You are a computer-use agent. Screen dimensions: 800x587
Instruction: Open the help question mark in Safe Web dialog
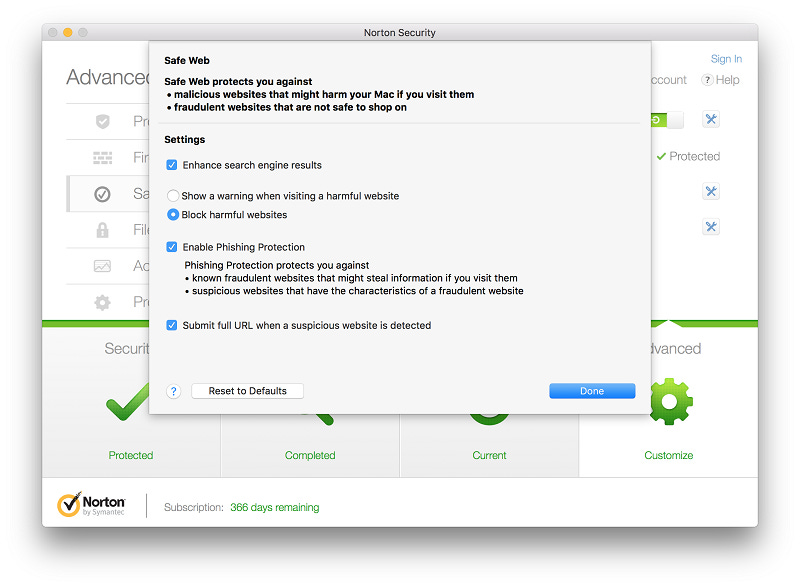[x=173, y=391]
